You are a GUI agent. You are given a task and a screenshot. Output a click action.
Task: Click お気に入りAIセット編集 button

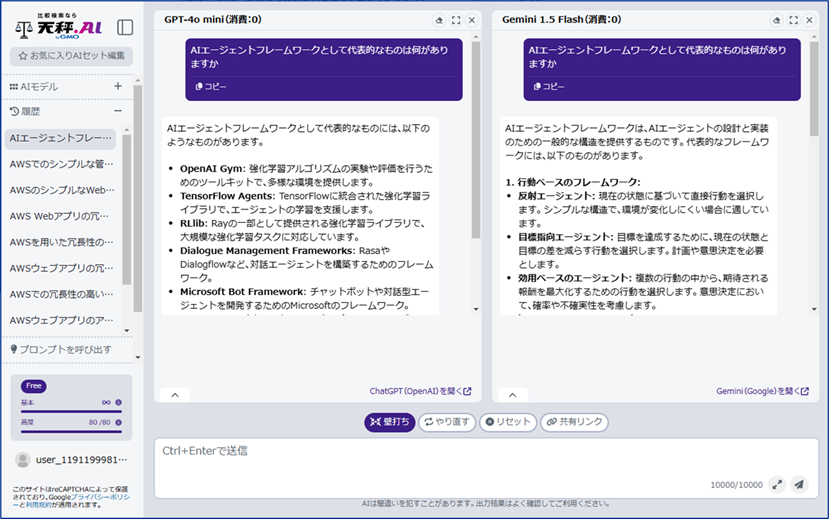[71, 55]
